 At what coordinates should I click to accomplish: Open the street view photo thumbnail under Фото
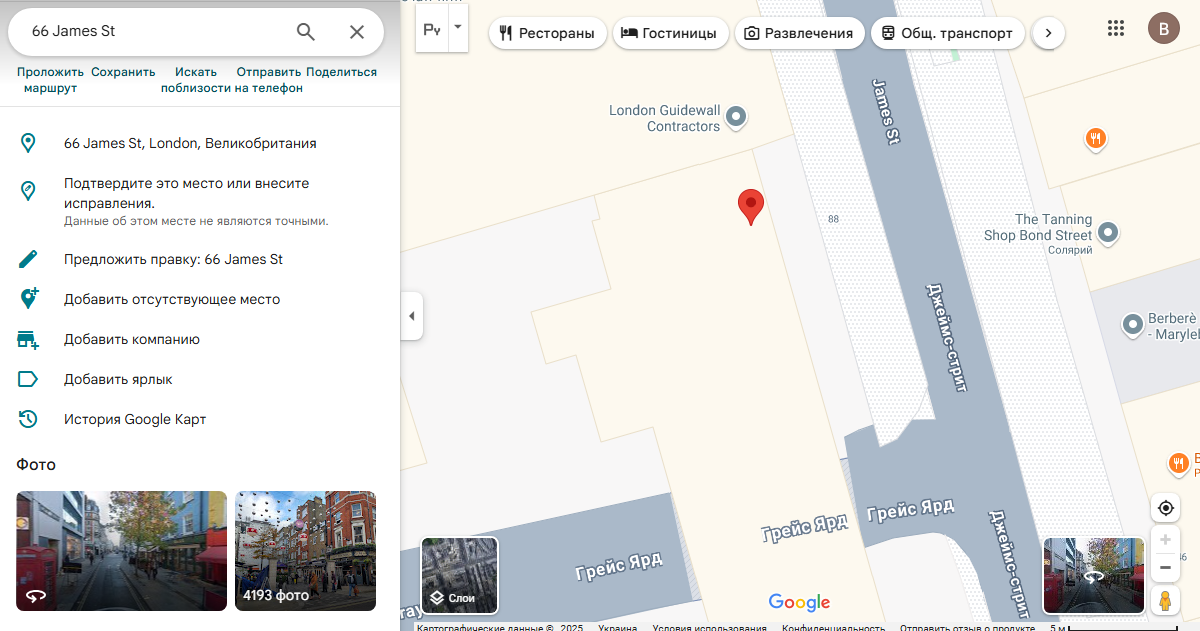coord(121,551)
